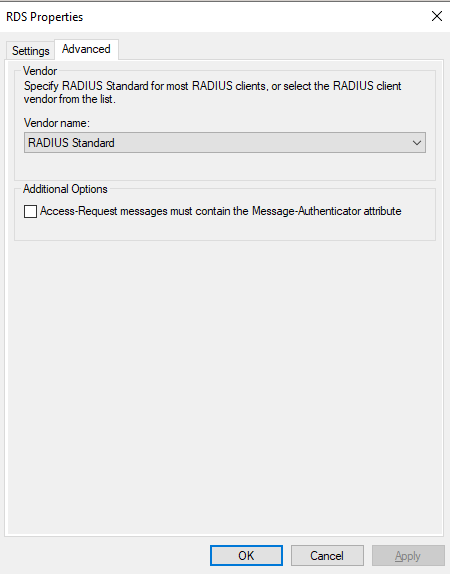Click the Additional Options group heading
450x574 pixels.
pyautogui.click(x=65, y=189)
